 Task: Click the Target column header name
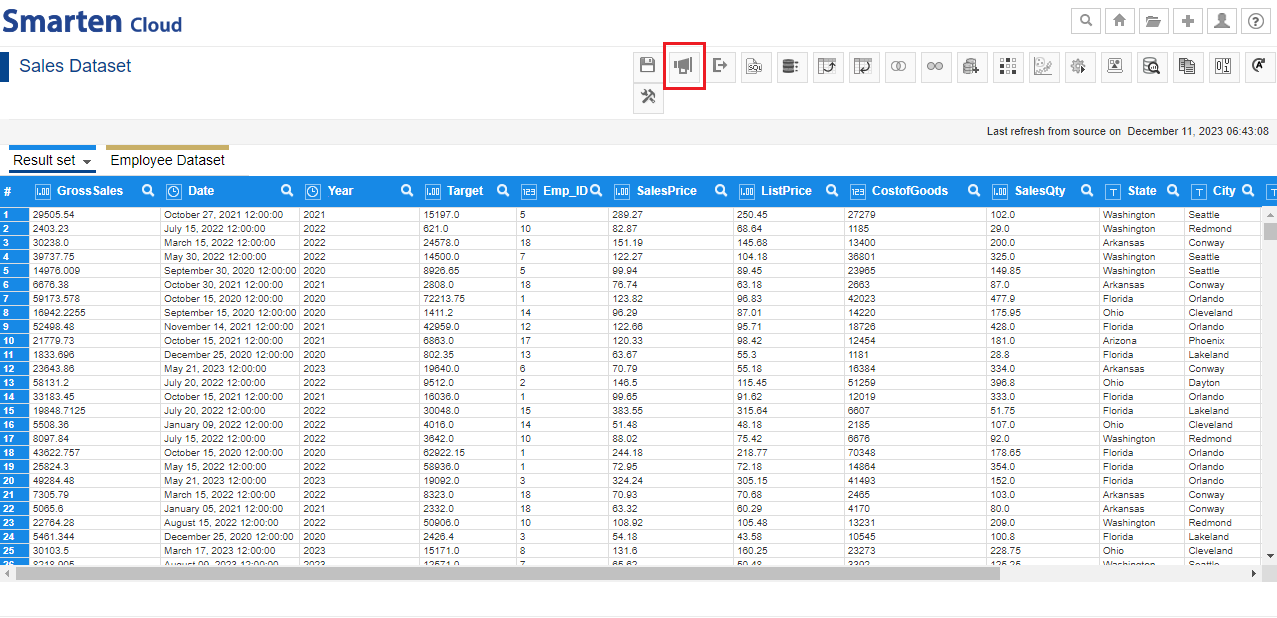[x=465, y=191]
